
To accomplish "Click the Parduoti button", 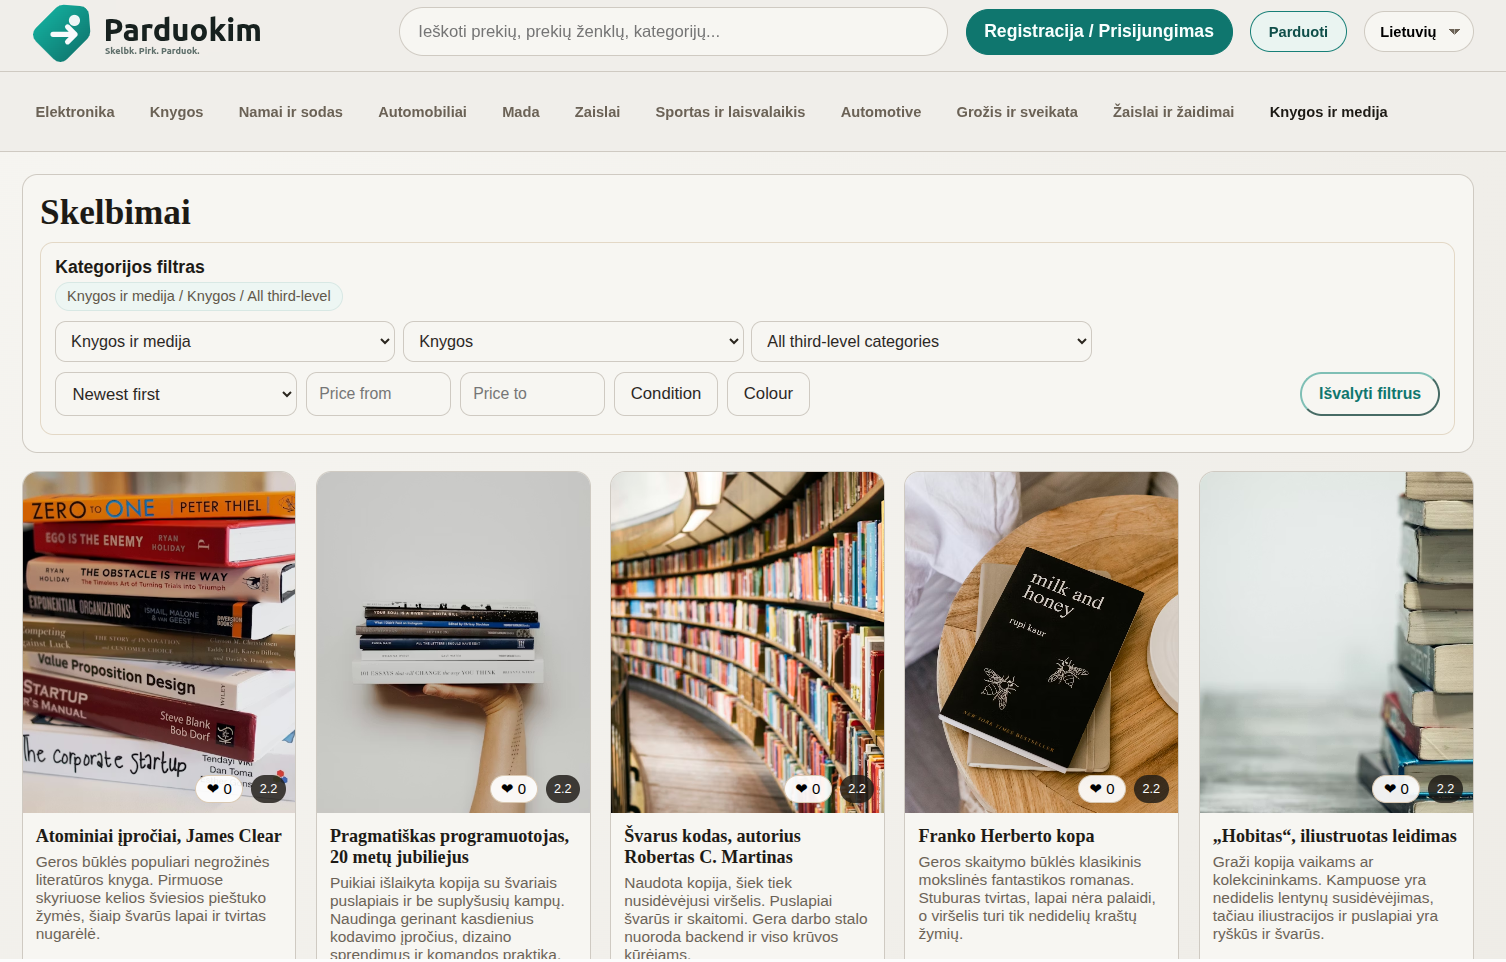I will click(1298, 32).
